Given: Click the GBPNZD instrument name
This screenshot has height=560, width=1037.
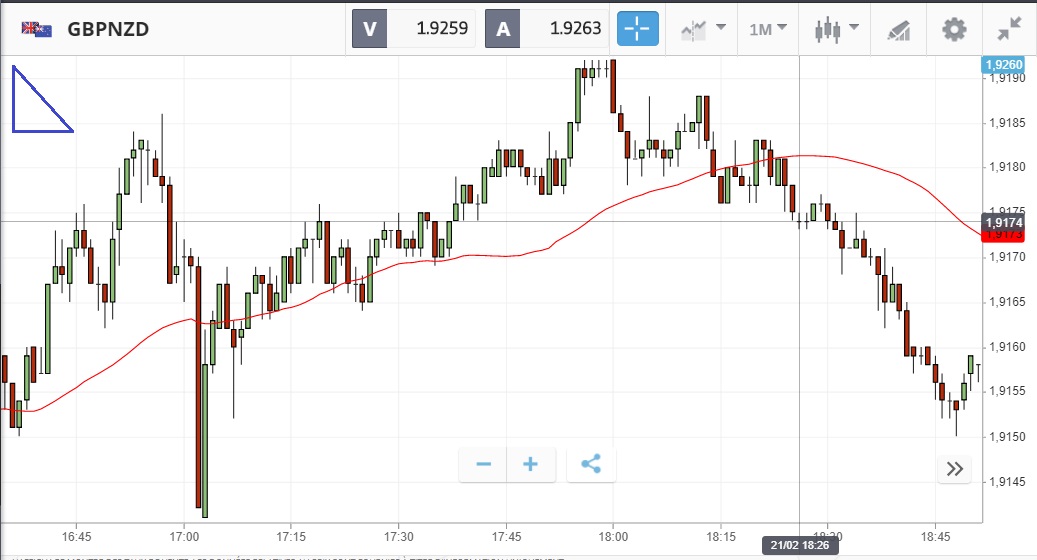Looking at the screenshot, I should point(108,29).
